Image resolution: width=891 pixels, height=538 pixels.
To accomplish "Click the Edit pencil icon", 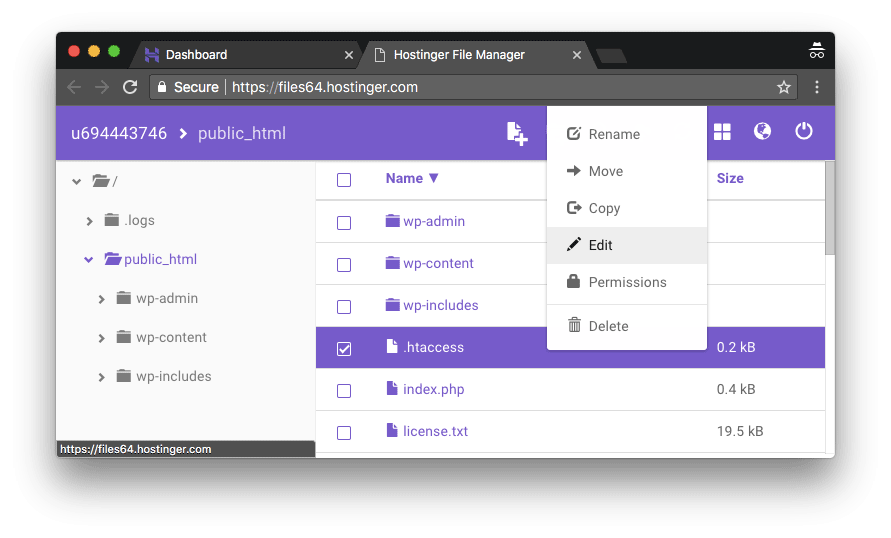I will point(574,244).
